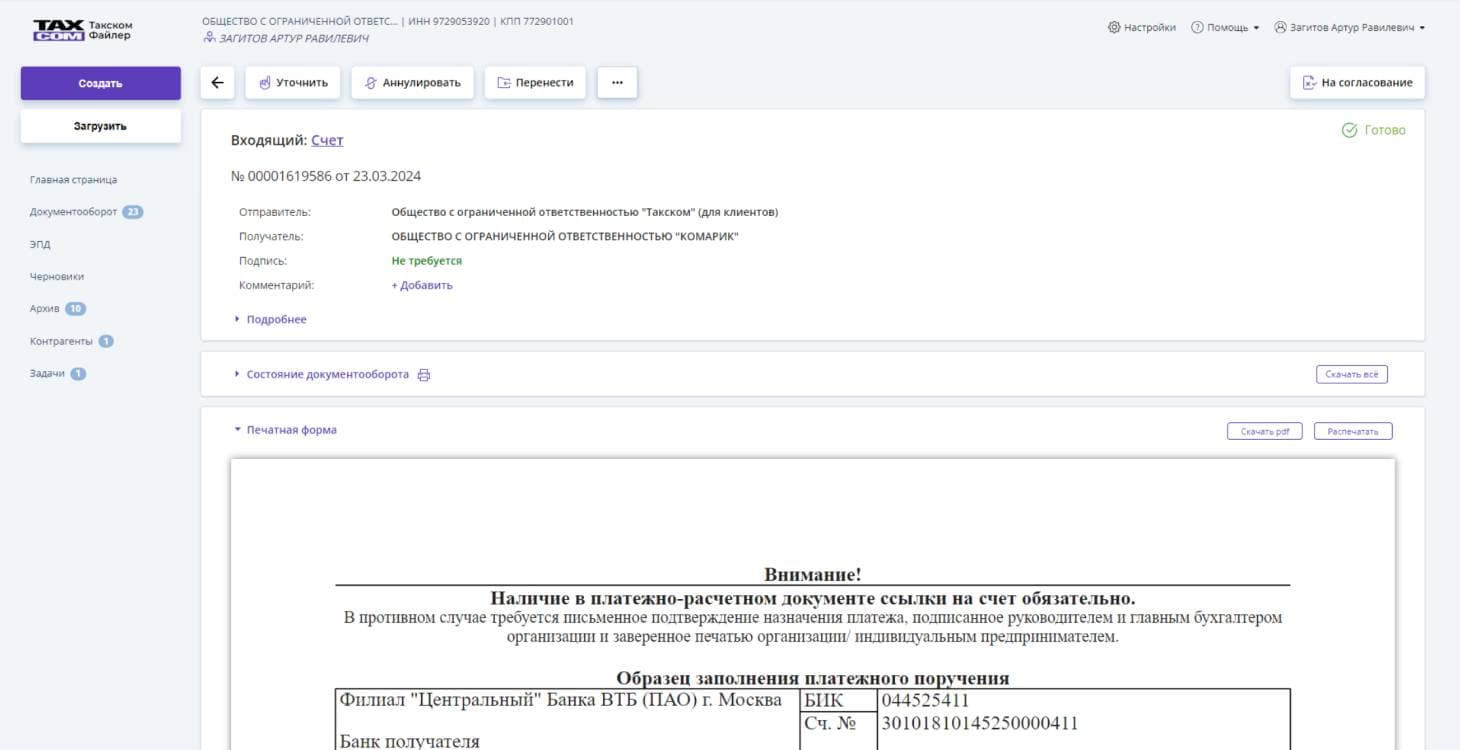Click the Распечатать button
The image size is (1460, 750).
(1353, 431)
